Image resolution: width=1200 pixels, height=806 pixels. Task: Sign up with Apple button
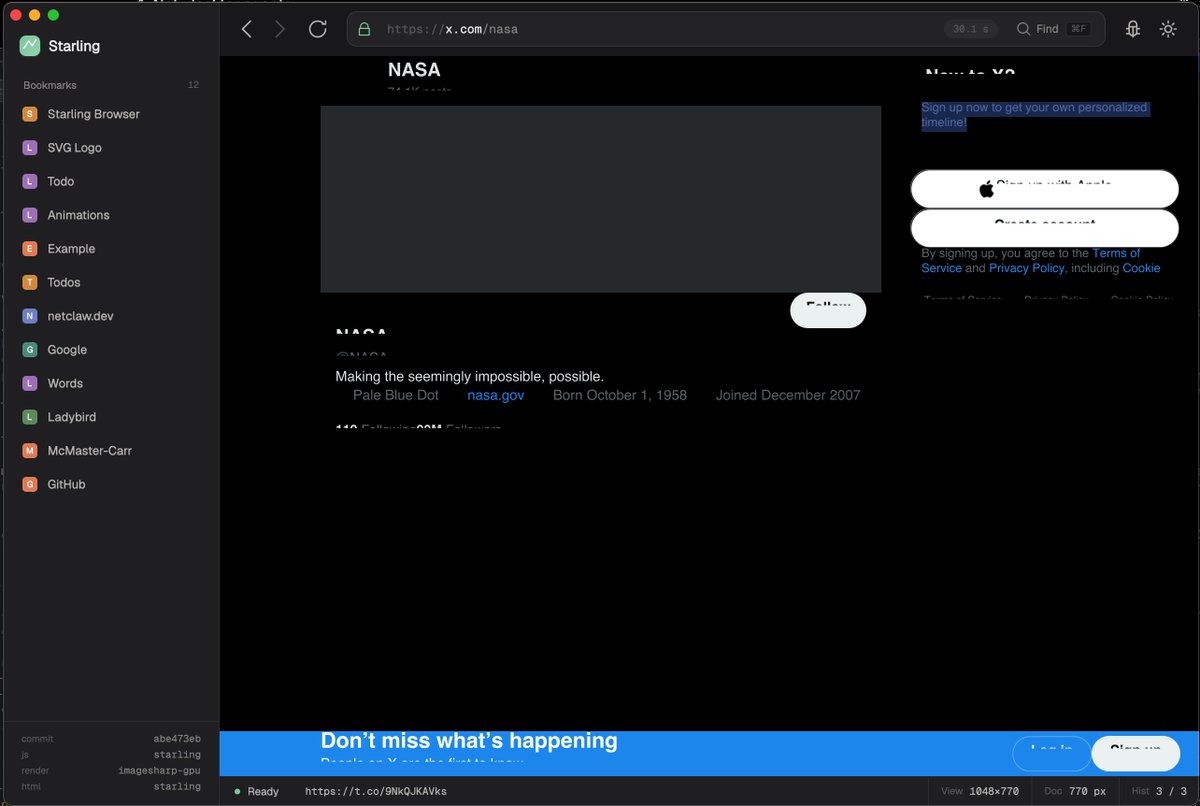pyautogui.click(x=1045, y=189)
